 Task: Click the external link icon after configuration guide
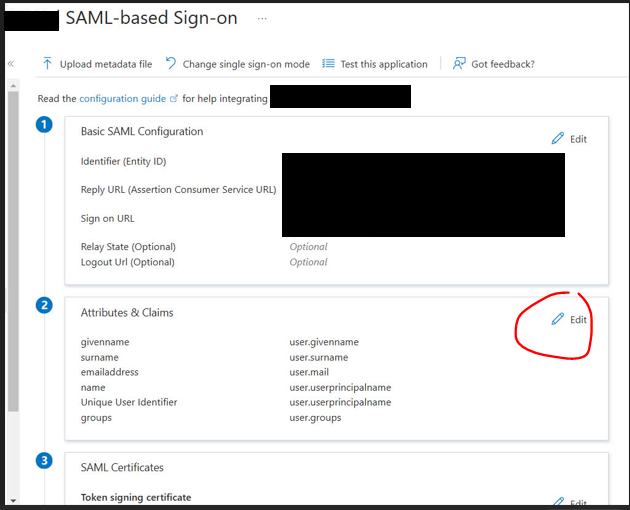click(174, 98)
